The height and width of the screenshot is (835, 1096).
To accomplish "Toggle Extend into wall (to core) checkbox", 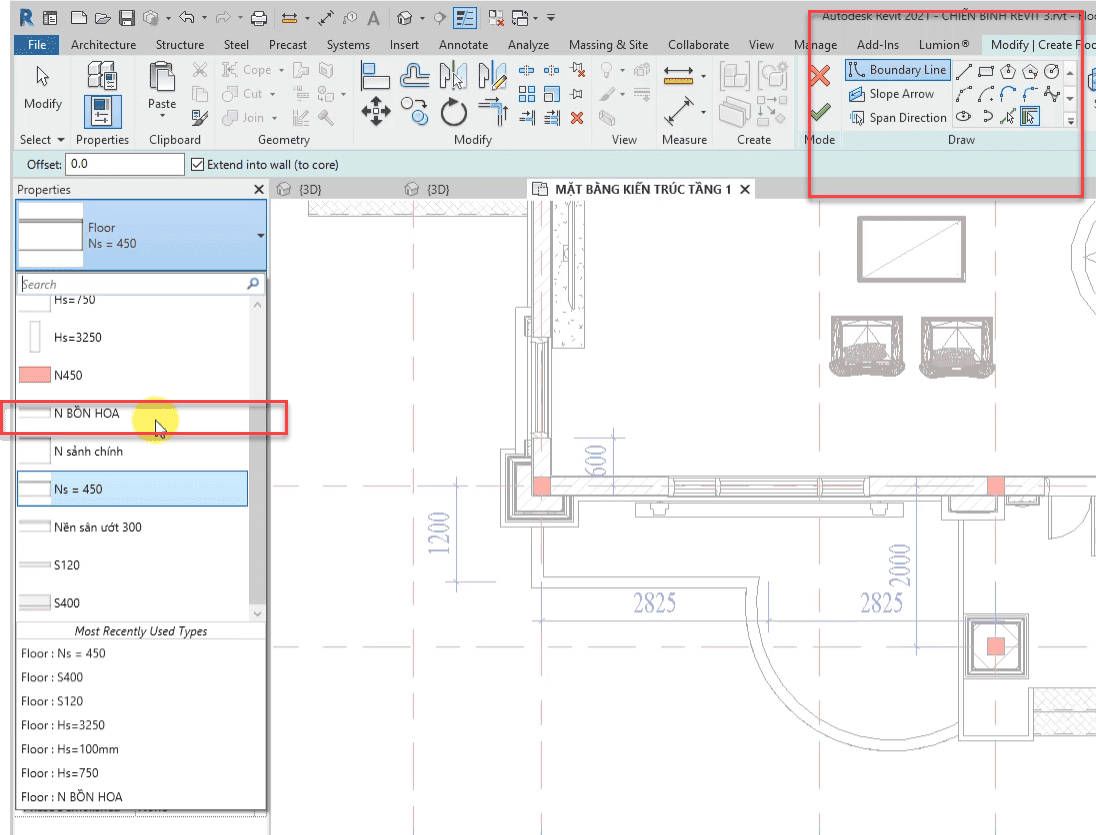I will tap(197, 165).
